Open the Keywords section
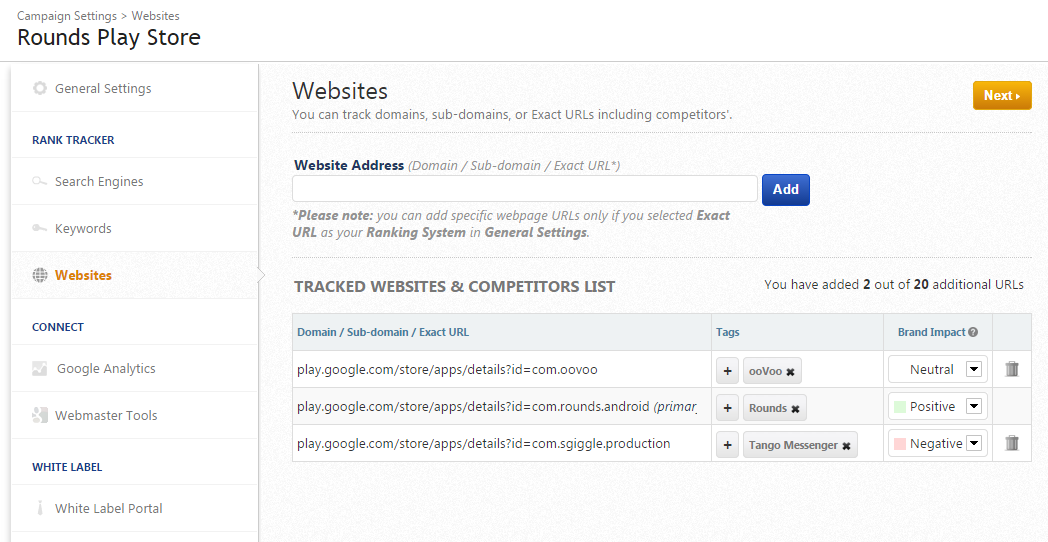This screenshot has width=1048, height=542. pos(83,228)
